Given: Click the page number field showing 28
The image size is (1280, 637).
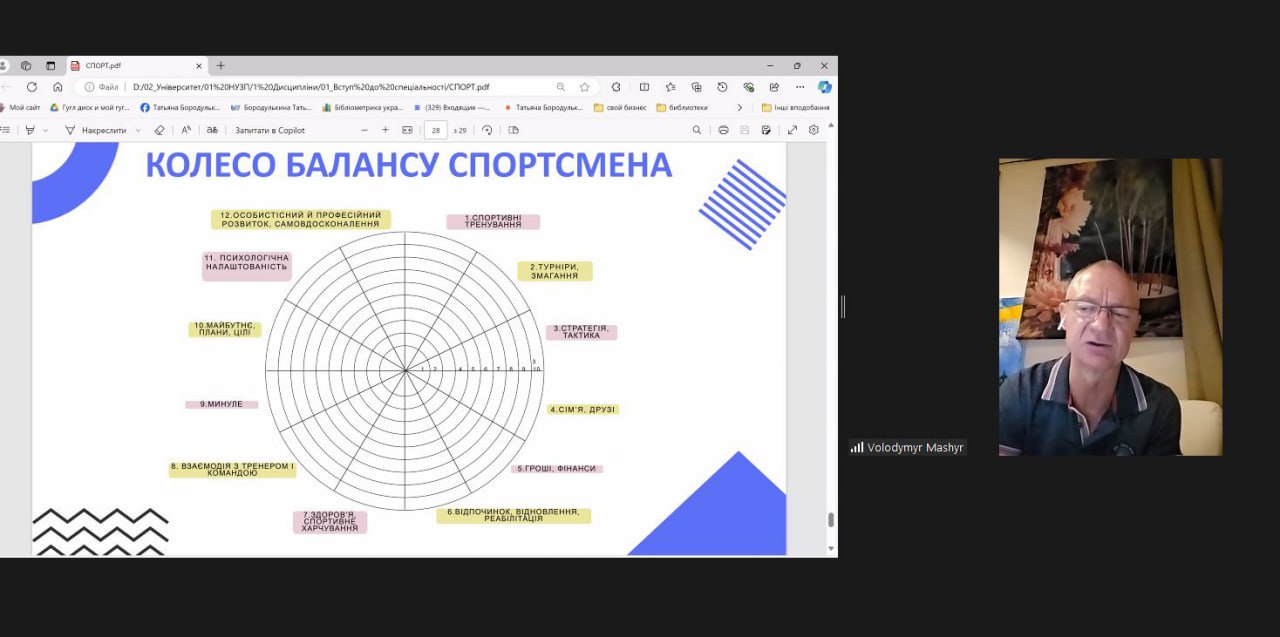Looking at the screenshot, I should (435, 130).
